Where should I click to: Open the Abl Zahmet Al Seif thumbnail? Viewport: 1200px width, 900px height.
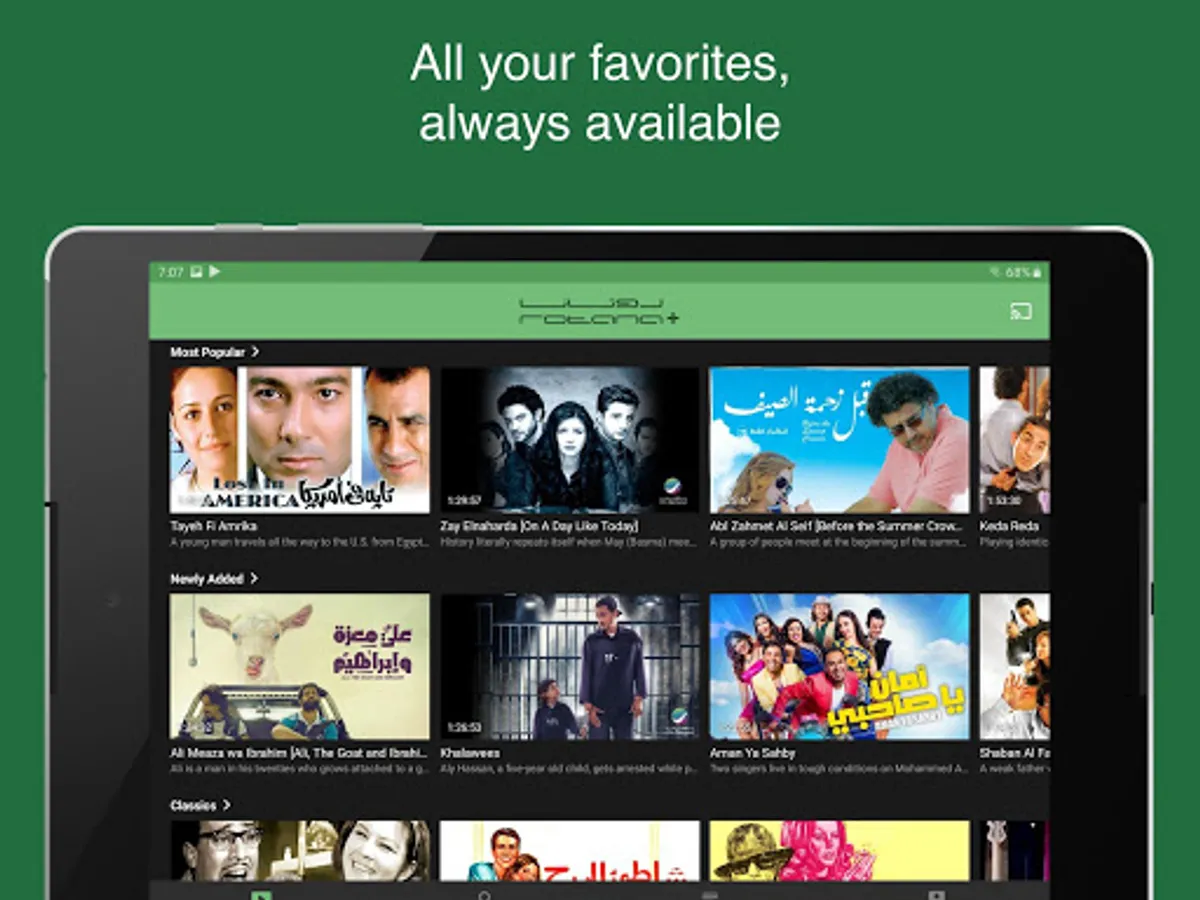click(x=840, y=440)
